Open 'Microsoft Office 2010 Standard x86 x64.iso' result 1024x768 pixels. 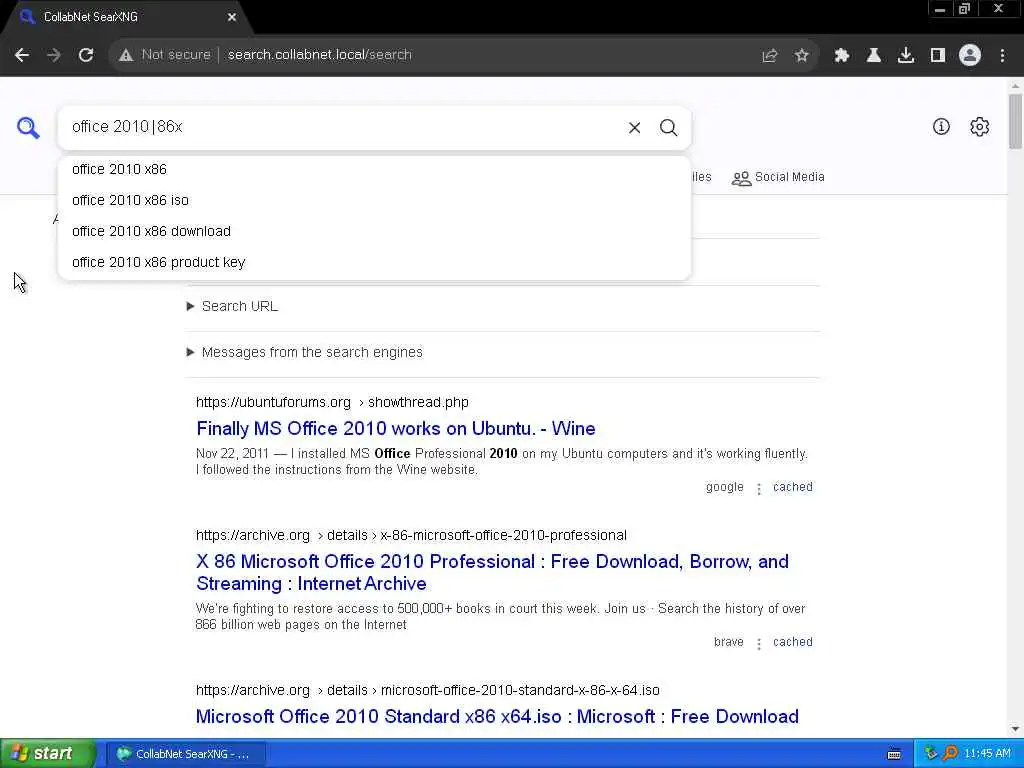497,716
